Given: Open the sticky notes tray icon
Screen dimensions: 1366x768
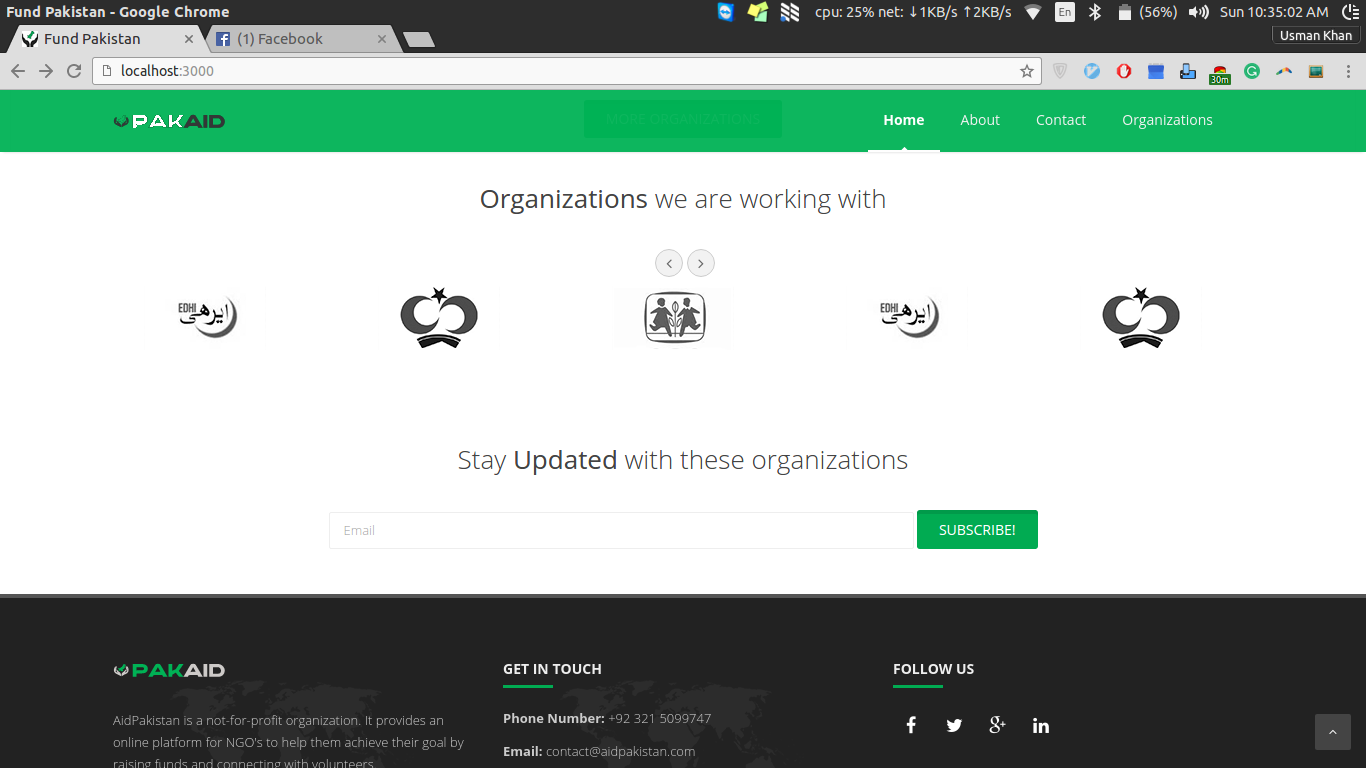Looking at the screenshot, I should (x=758, y=12).
